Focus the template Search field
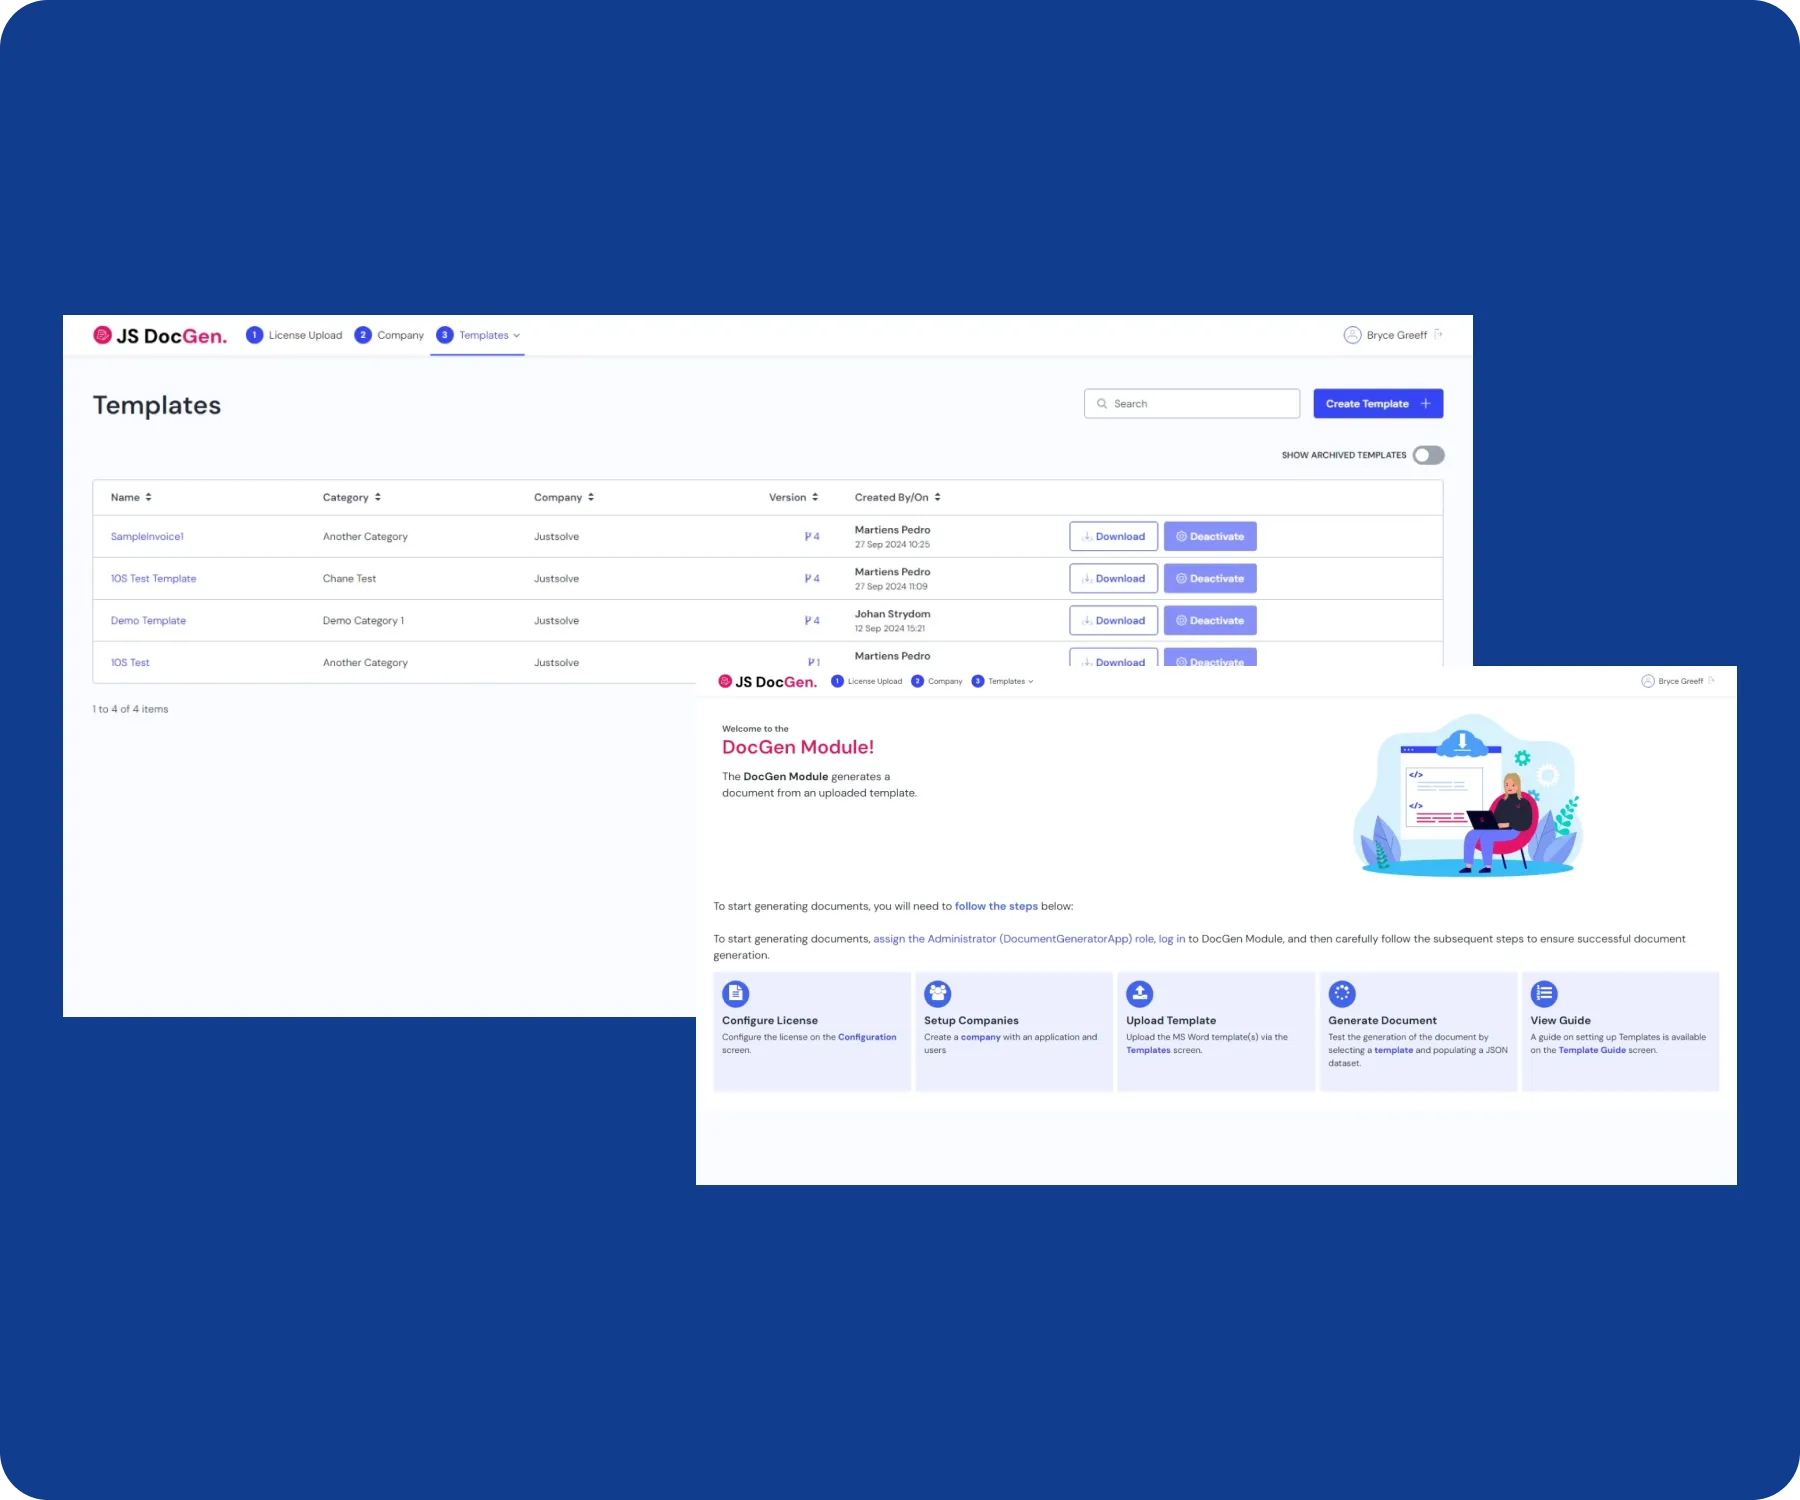1800x1500 pixels. [x=1192, y=404]
